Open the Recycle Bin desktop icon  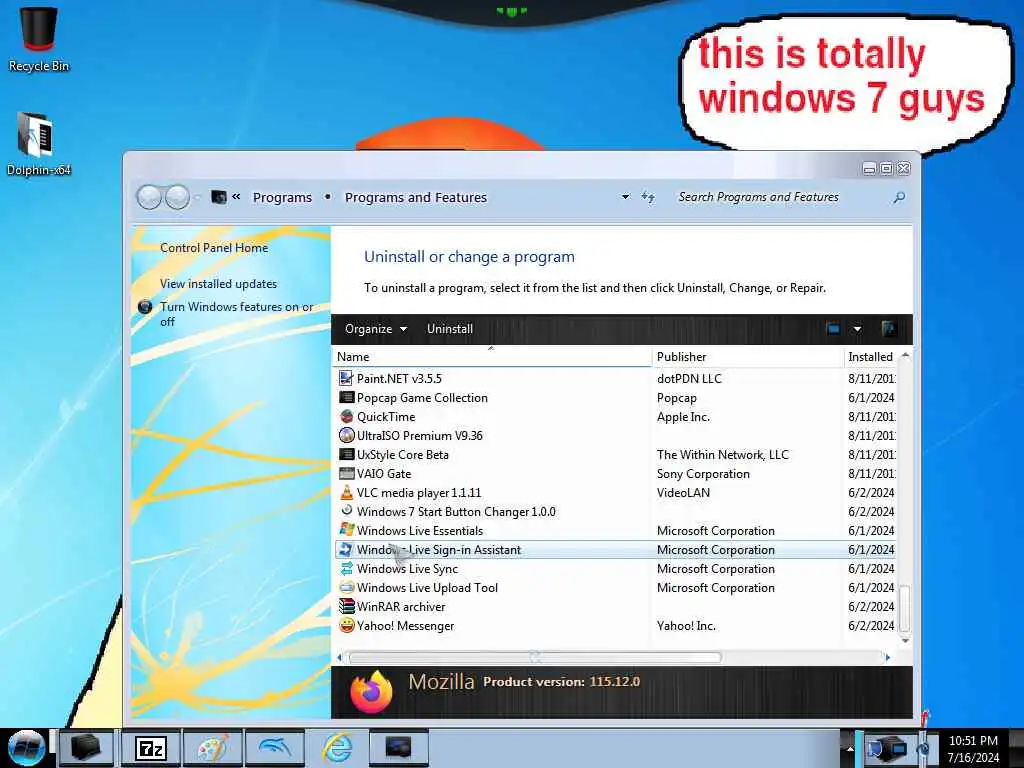pos(39,38)
